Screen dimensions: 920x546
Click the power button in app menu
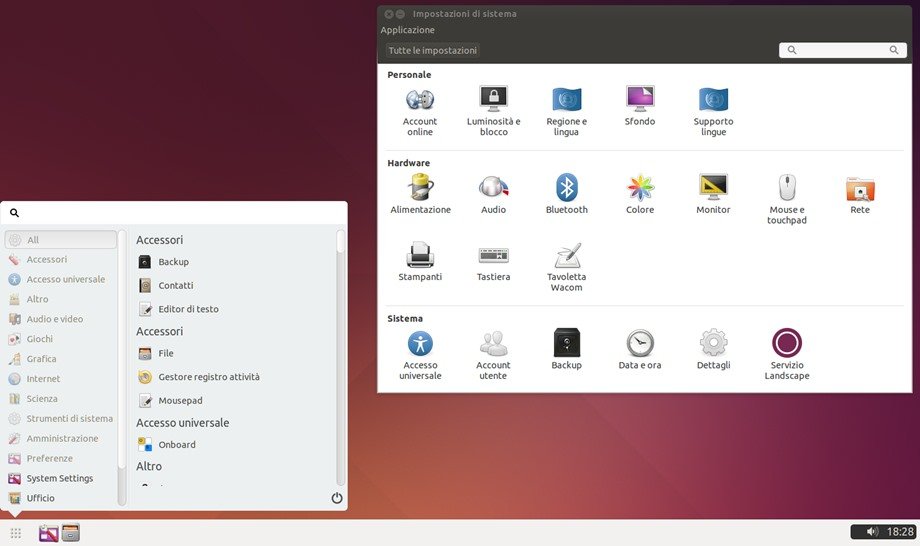pyautogui.click(x=337, y=498)
